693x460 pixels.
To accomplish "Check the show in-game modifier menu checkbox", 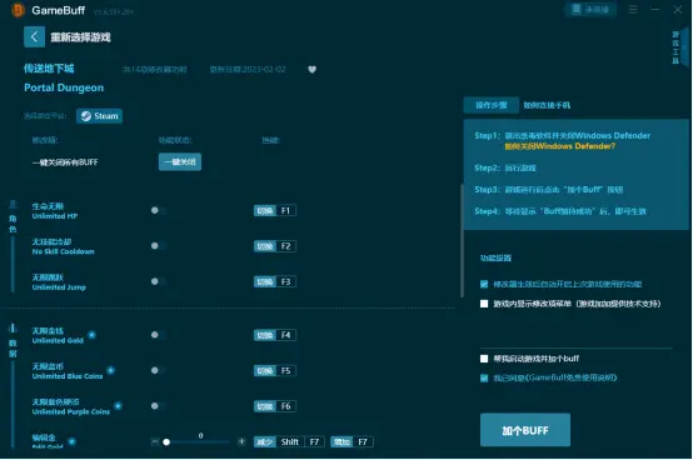I will click(x=484, y=304).
